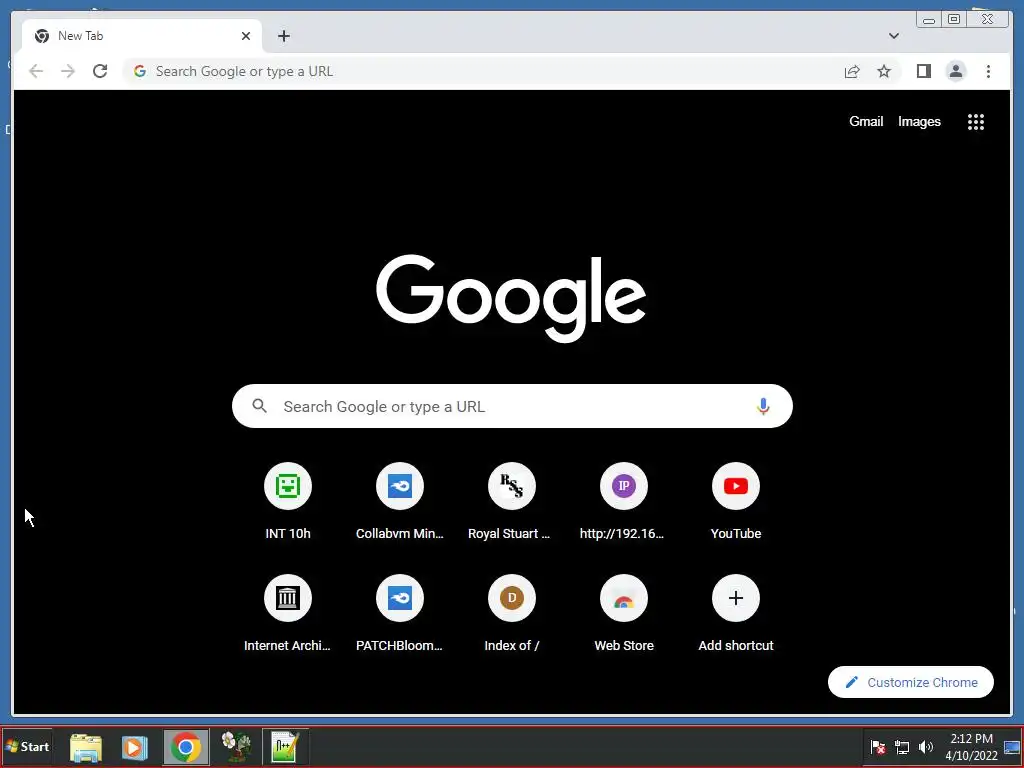Click the Show desktop button

(x=1012, y=747)
